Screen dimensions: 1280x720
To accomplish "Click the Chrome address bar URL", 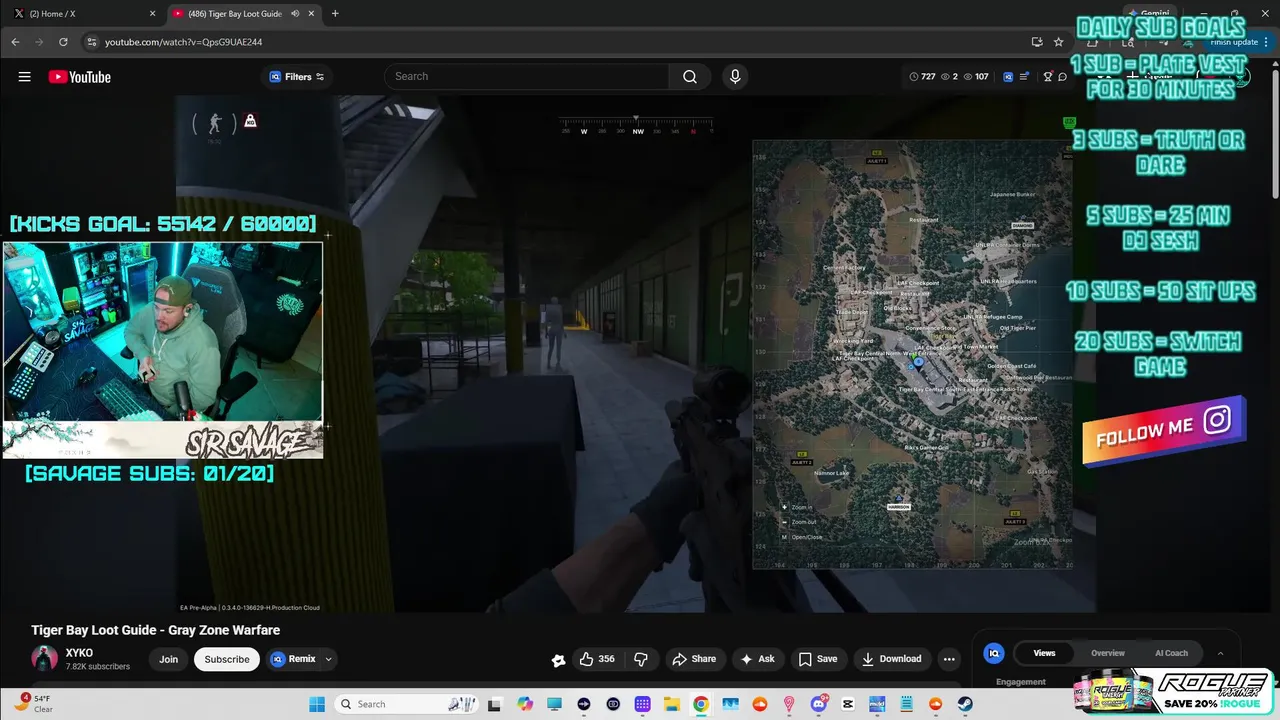I will point(184,42).
